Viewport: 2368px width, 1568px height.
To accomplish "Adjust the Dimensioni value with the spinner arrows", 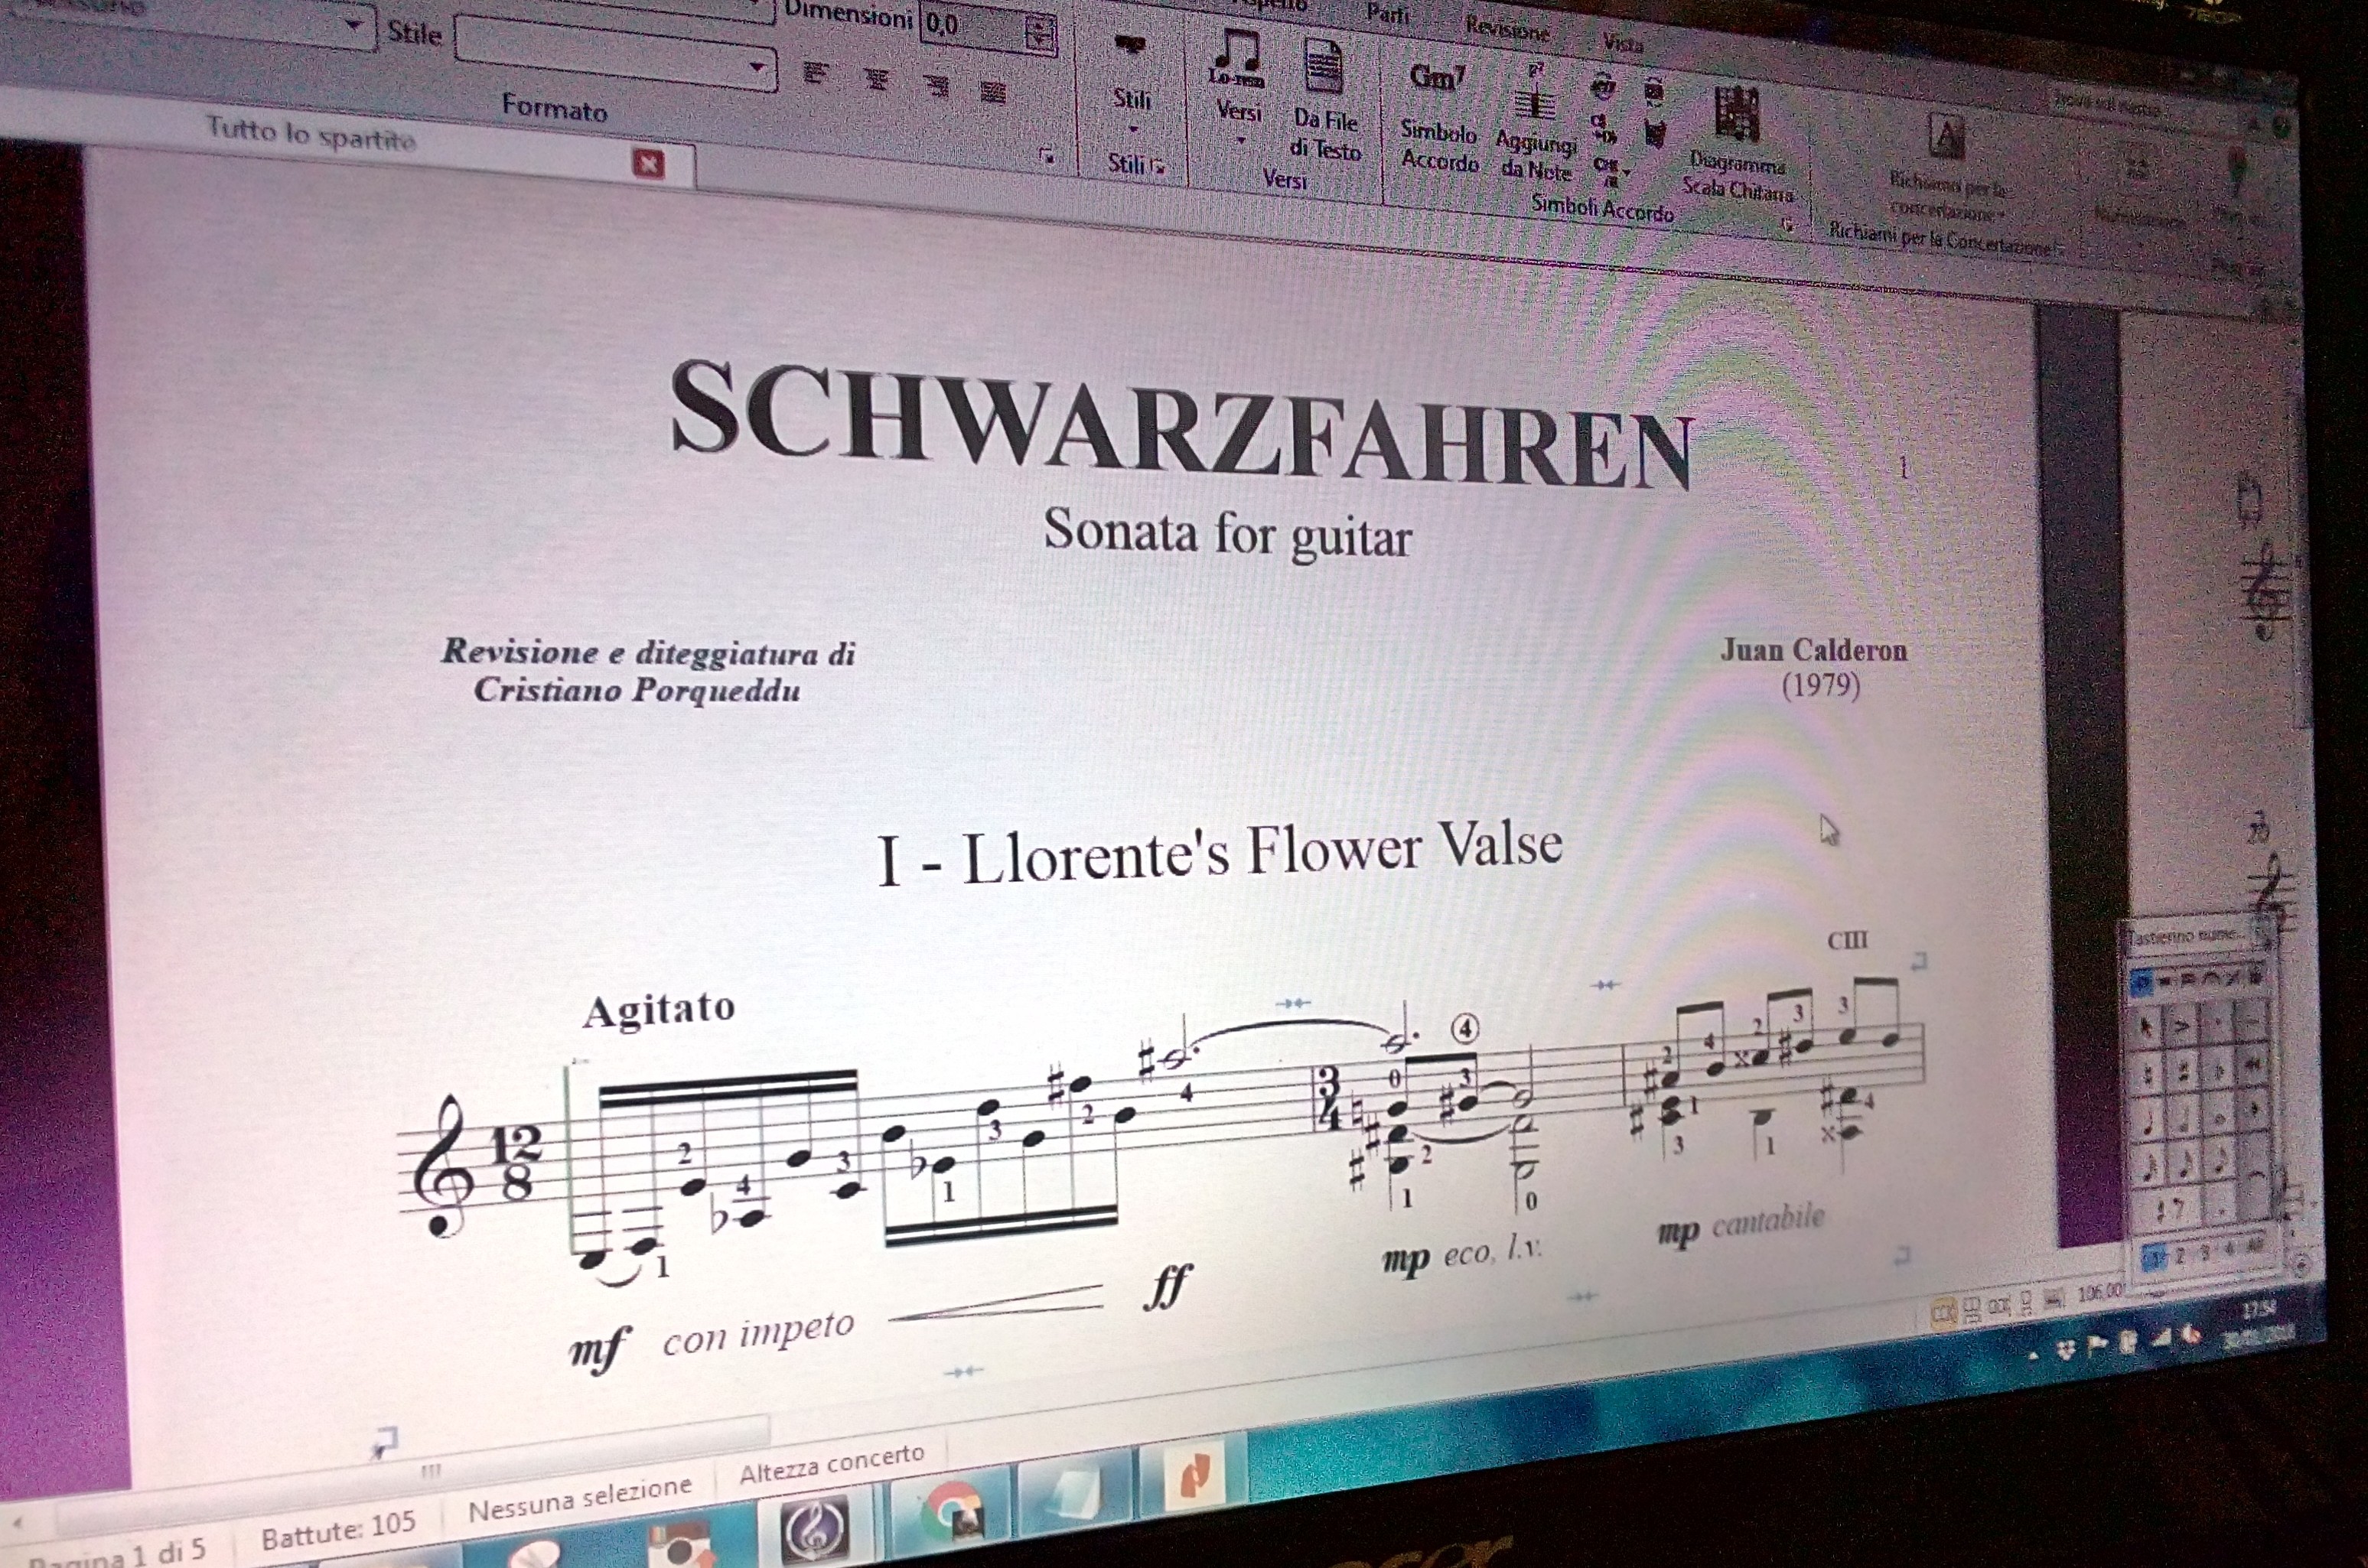I will (x=1040, y=34).
